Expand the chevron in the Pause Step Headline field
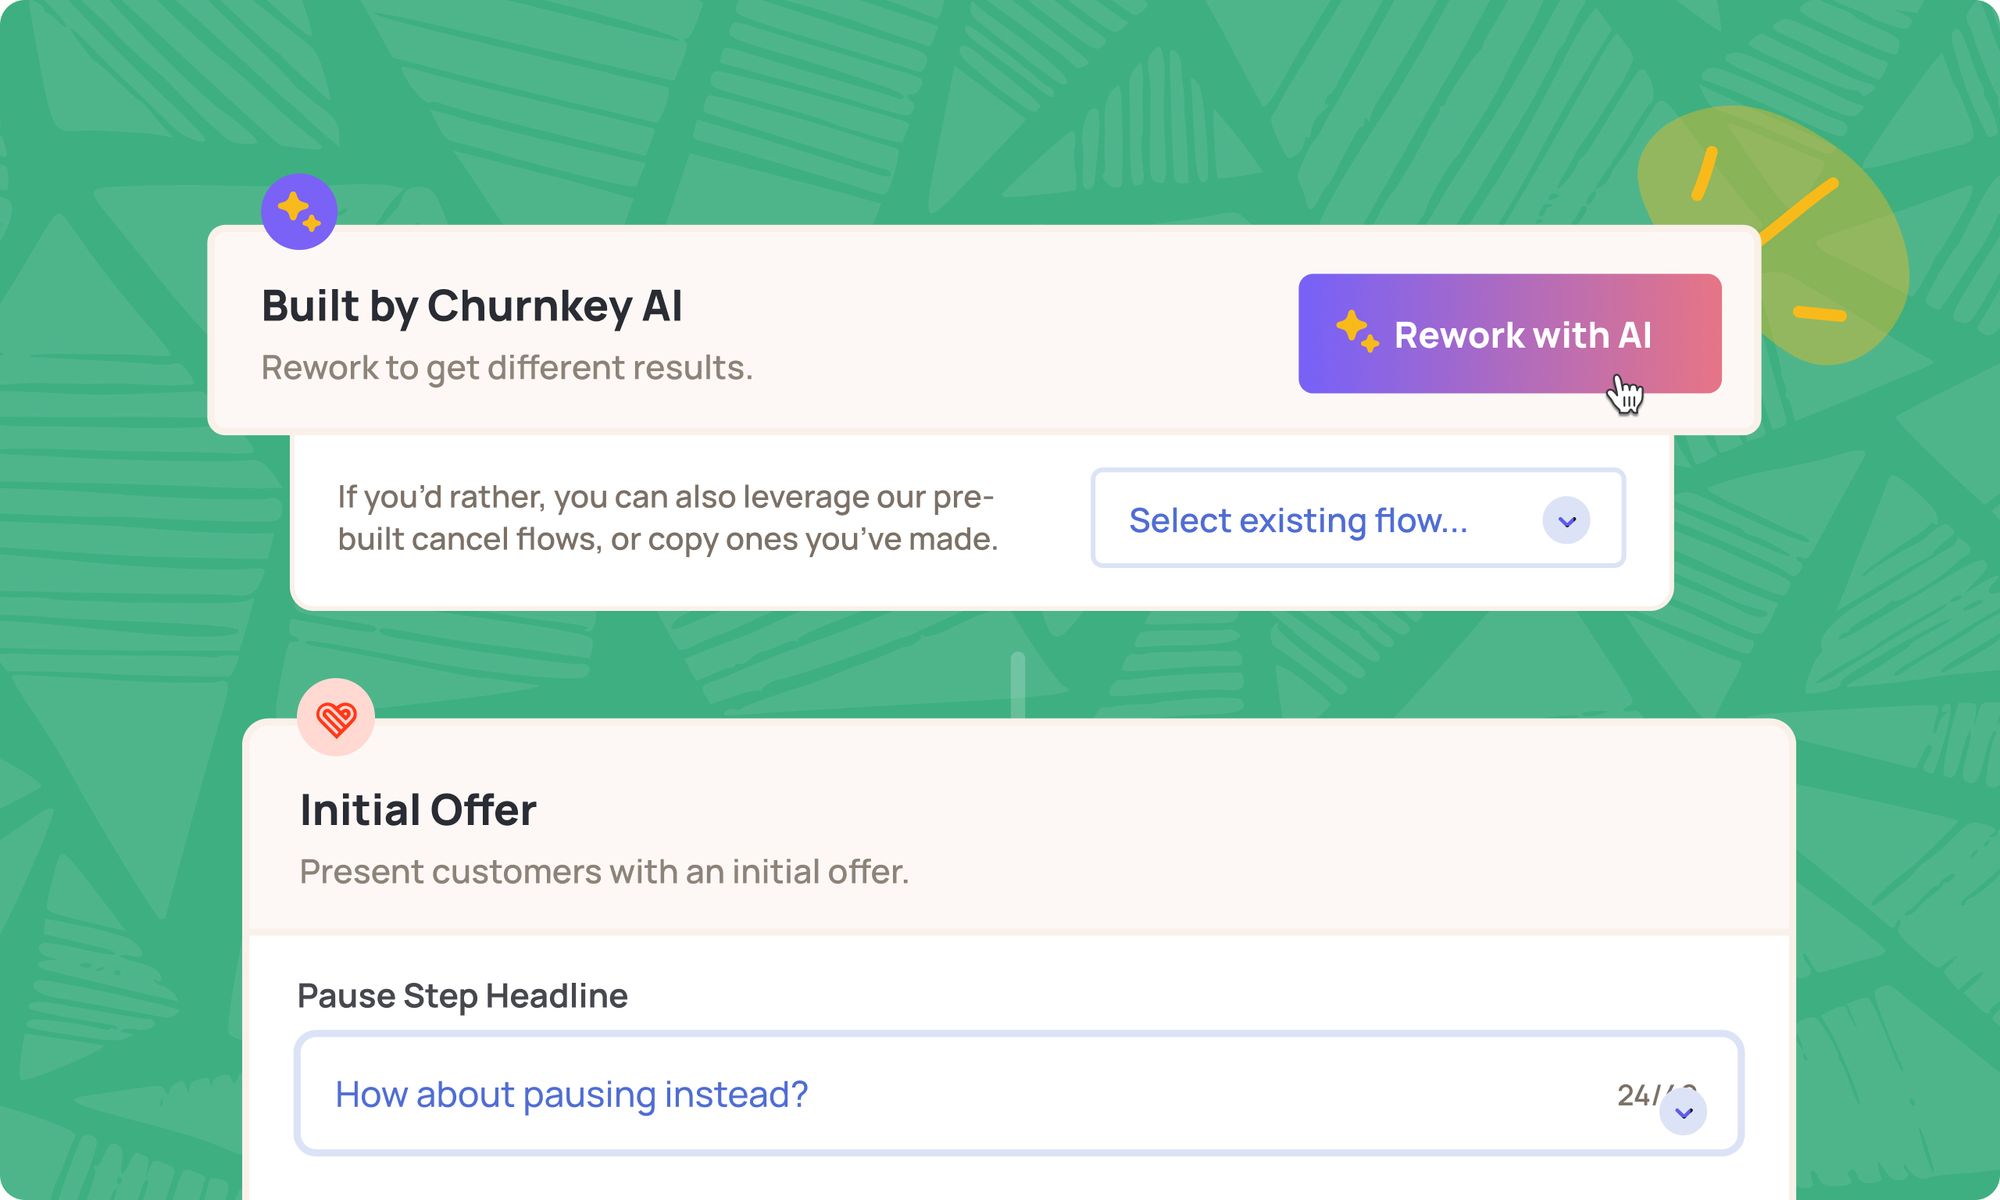2000x1200 pixels. pyautogui.click(x=1683, y=1112)
